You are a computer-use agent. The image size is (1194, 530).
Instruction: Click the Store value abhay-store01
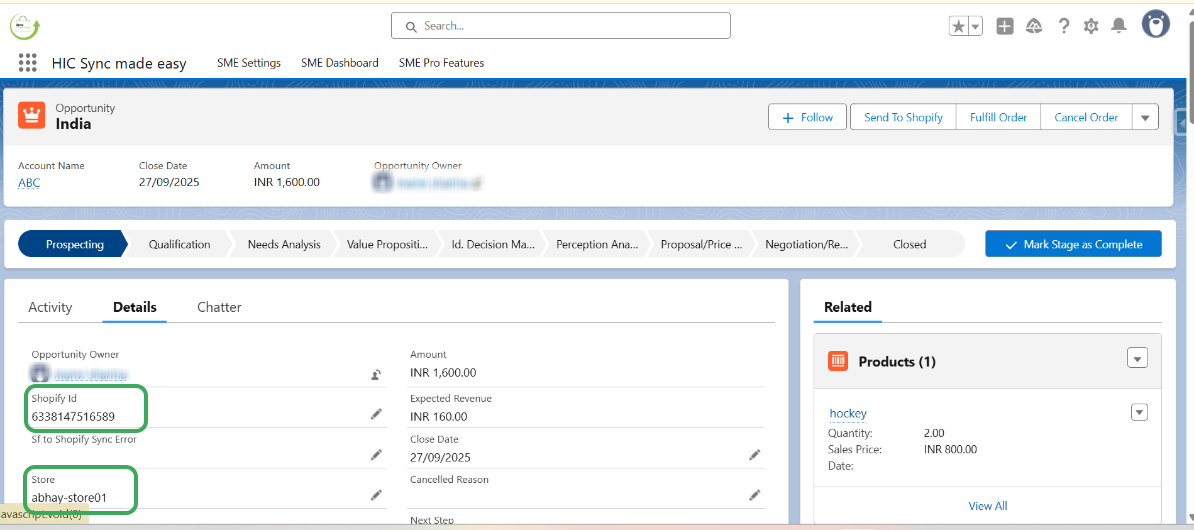[x=69, y=497]
